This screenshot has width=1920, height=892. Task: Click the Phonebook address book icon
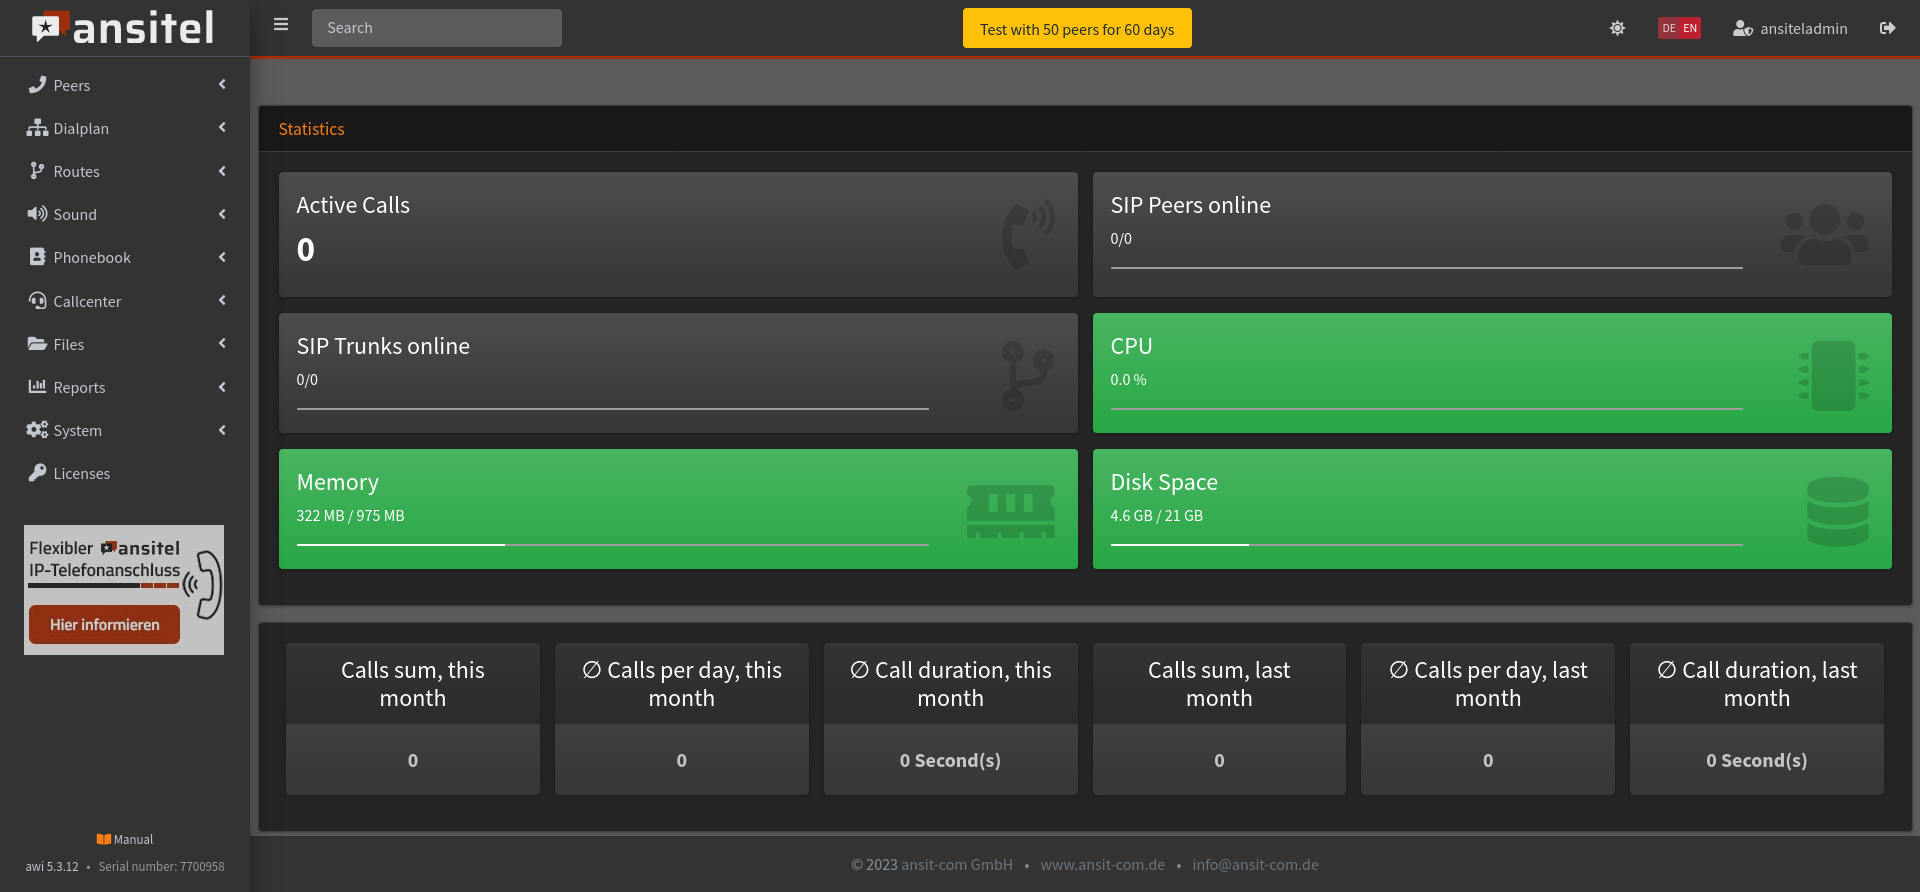(x=37, y=257)
